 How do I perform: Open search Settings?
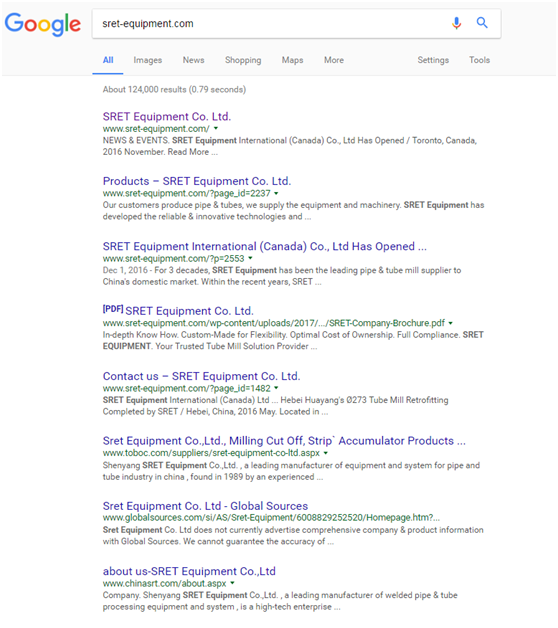tap(433, 60)
